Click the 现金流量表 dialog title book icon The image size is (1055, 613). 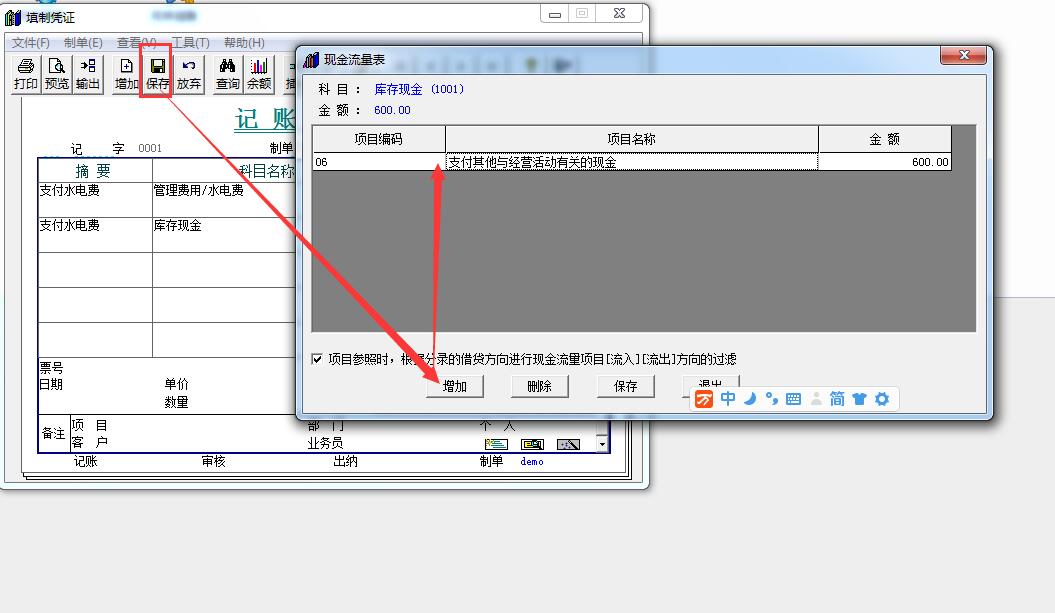click(x=311, y=60)
